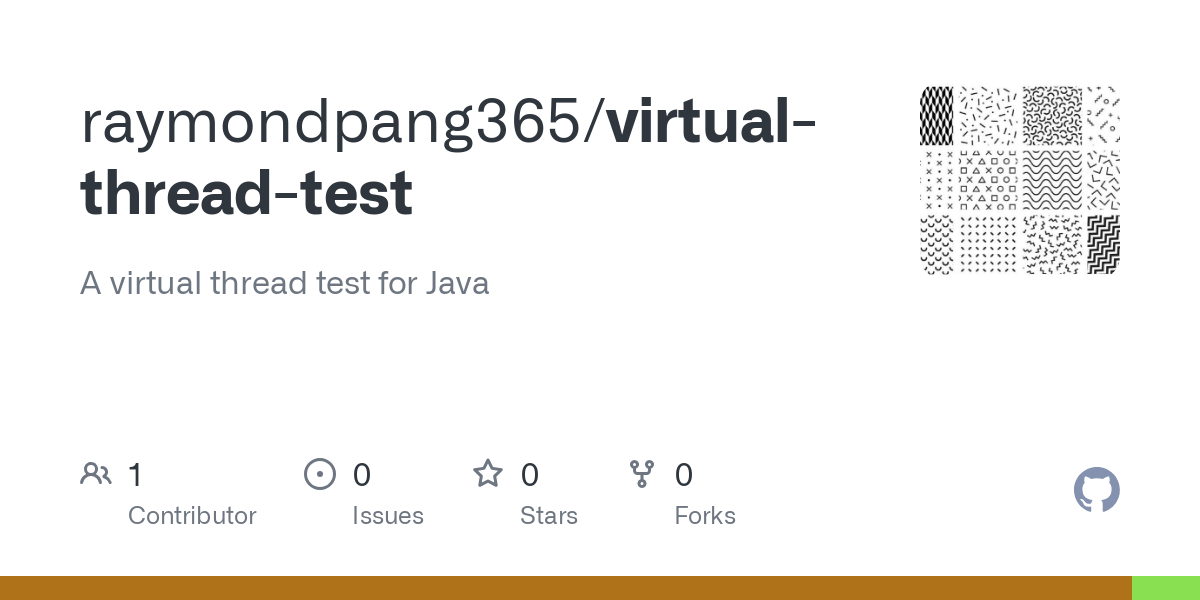1200x600 pixels.
Task: Click the stars count 0
Action: [x=530, y=475]
